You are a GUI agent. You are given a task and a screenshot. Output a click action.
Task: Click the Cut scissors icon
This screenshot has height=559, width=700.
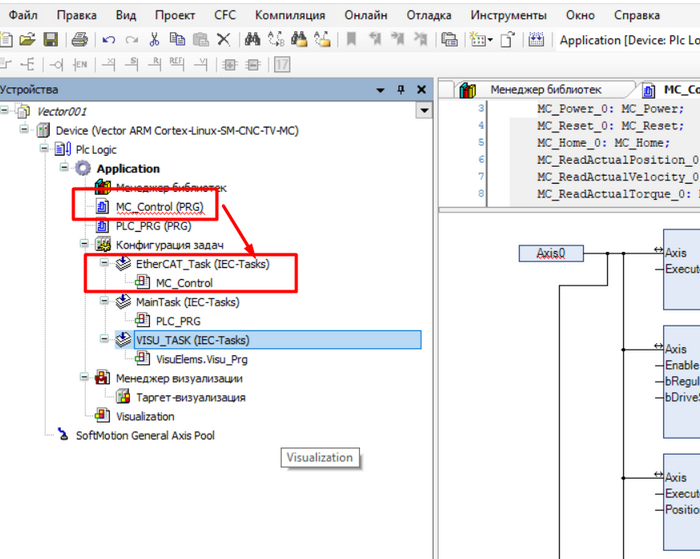coord(154,40)
